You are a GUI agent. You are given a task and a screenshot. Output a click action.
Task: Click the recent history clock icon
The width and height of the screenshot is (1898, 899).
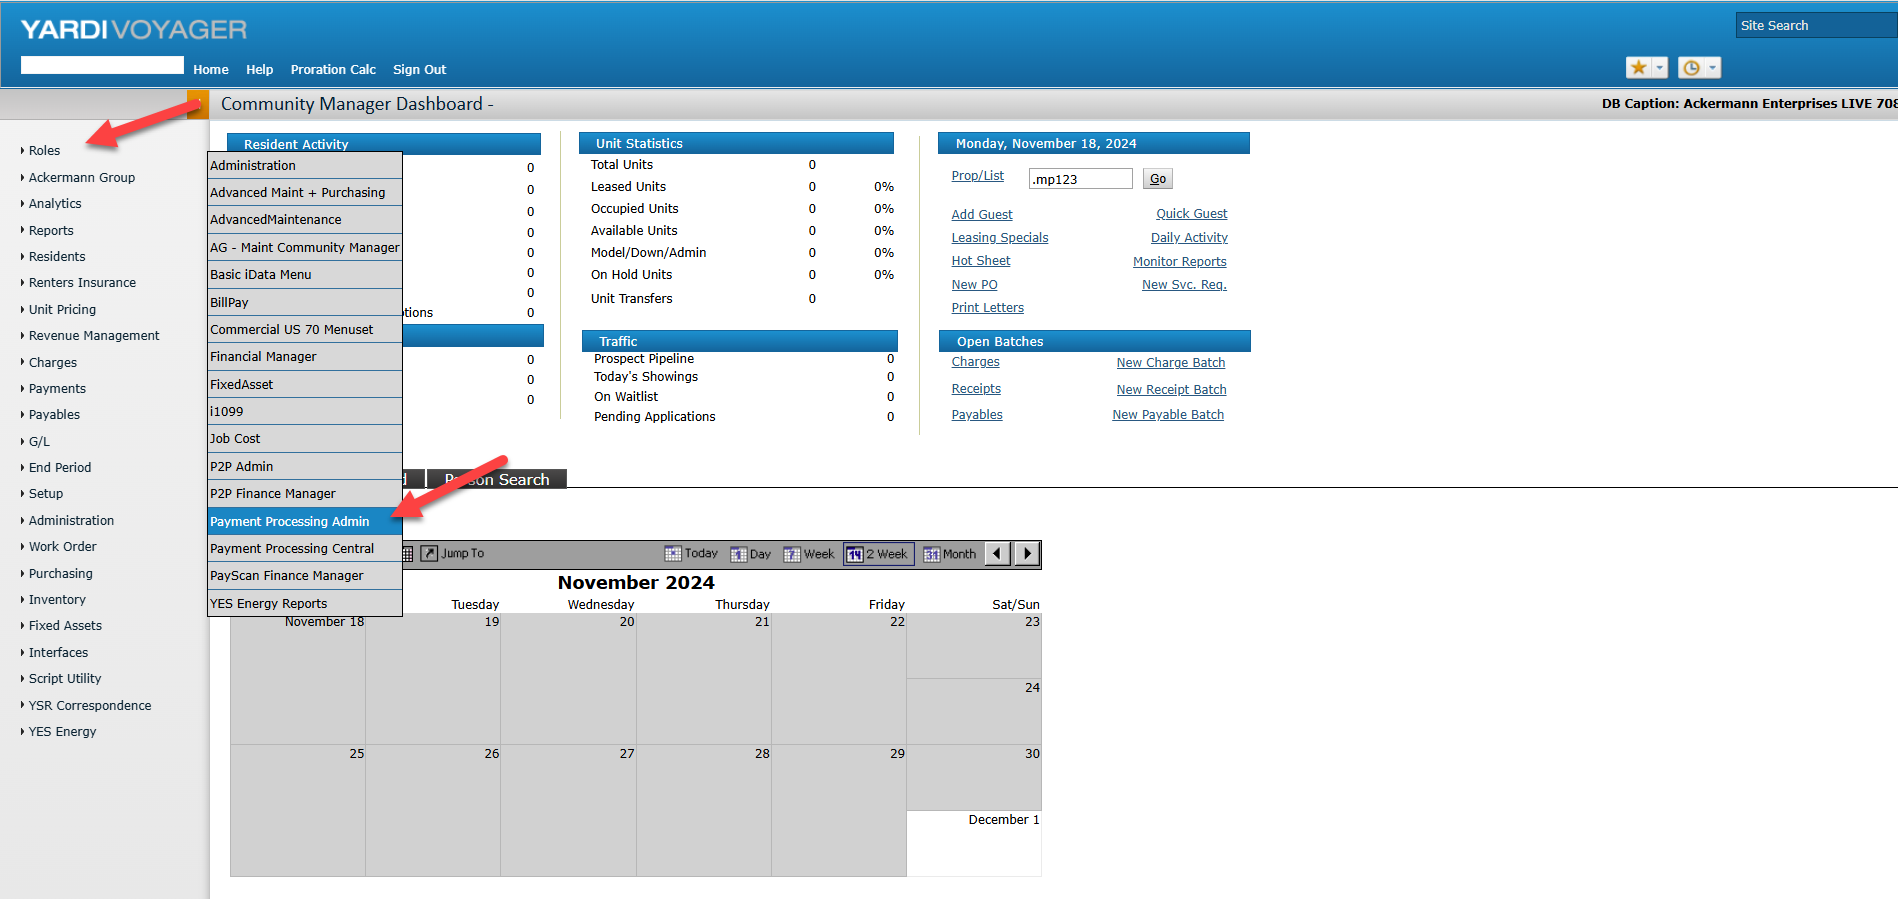(x=1691, y=68)
